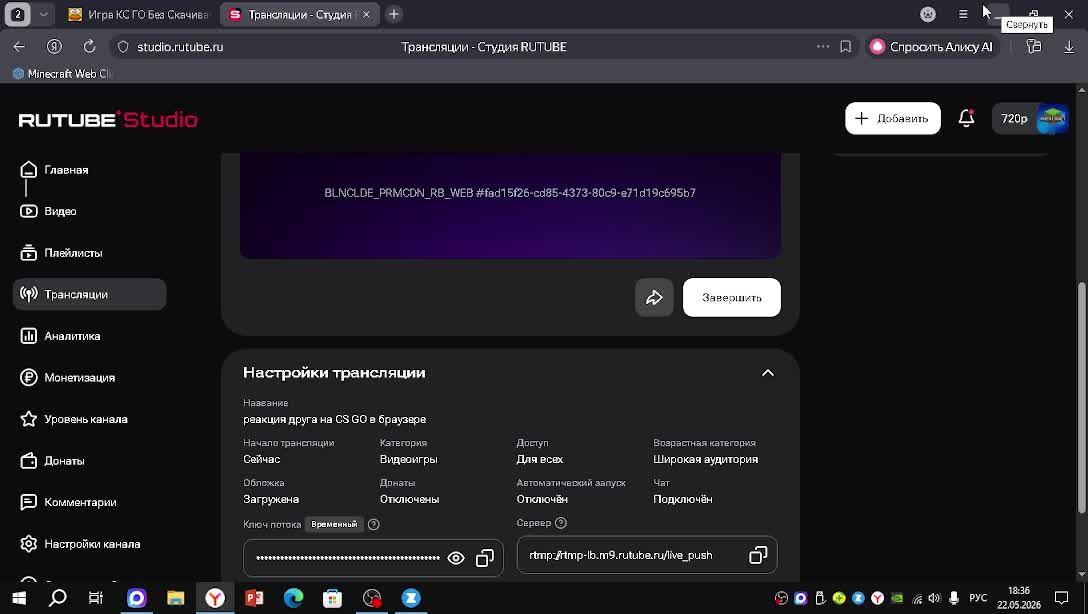Open the page options ellipsis menu

click(822, 46)
